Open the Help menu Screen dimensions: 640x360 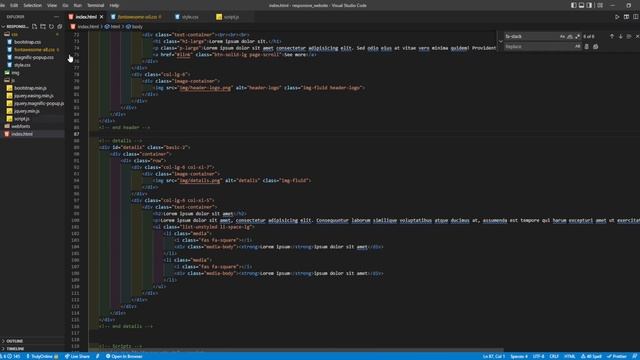pos(114,5)
